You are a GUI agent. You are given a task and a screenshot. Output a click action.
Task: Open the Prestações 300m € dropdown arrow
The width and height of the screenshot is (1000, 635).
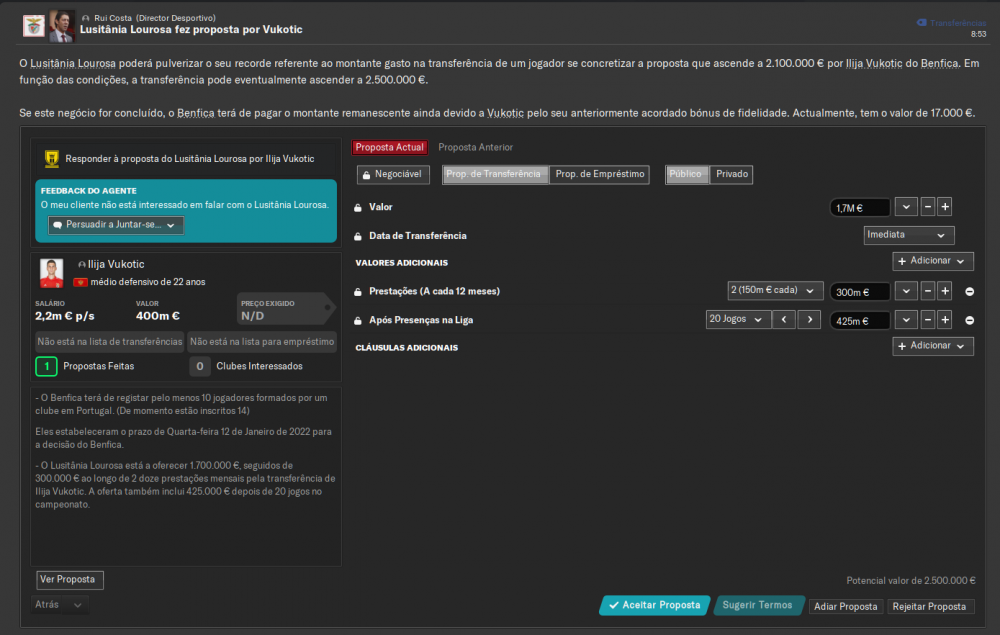(x=906, y=291)
